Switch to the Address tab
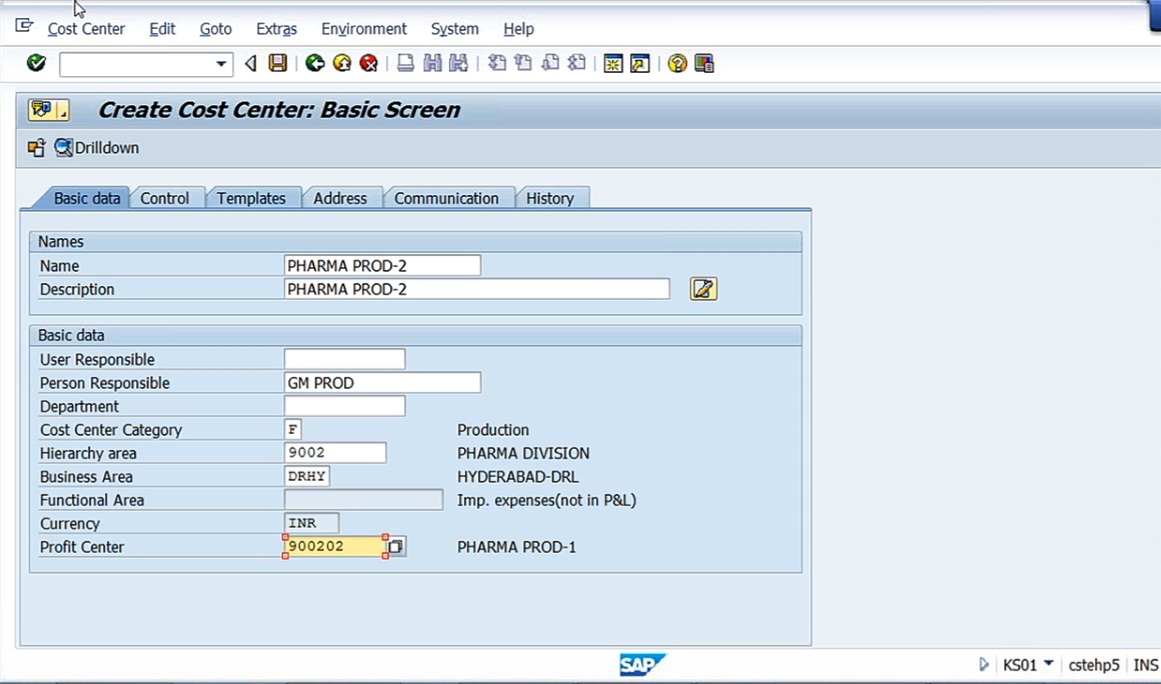This screenshot has width=1161, height=684. pos(340,198)
